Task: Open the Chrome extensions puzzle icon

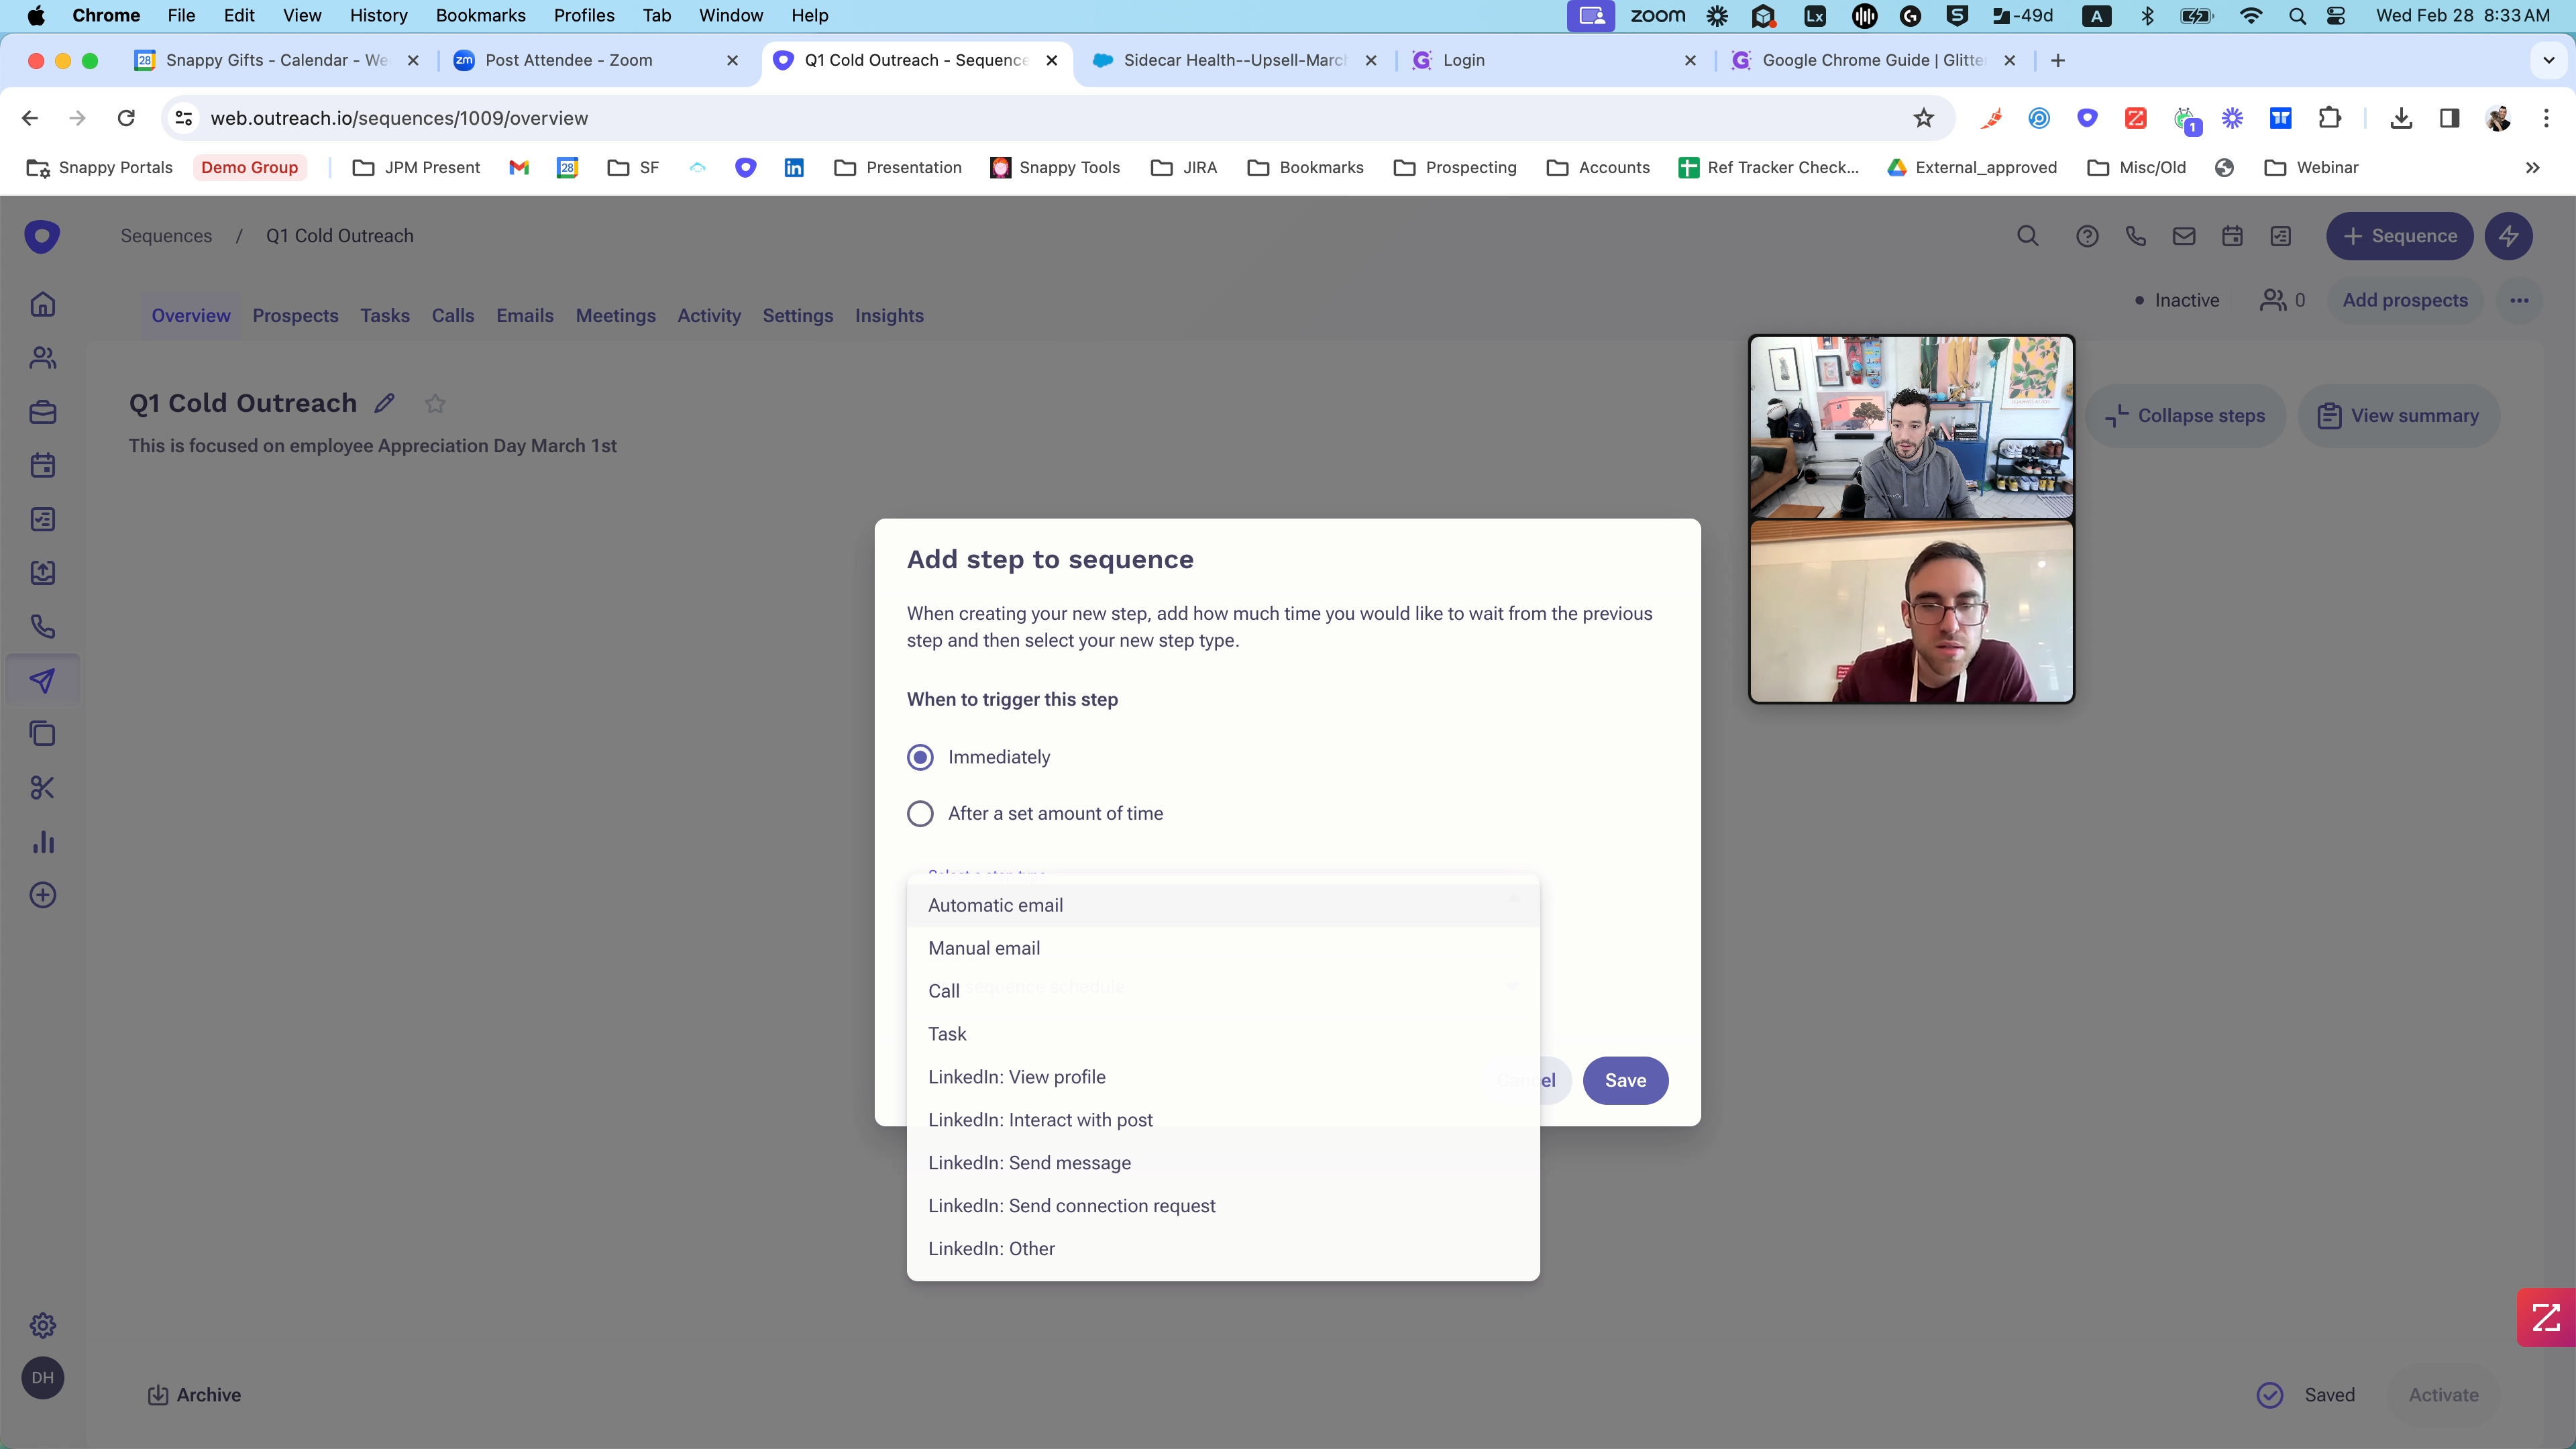Action: (x=2330, y=118)
